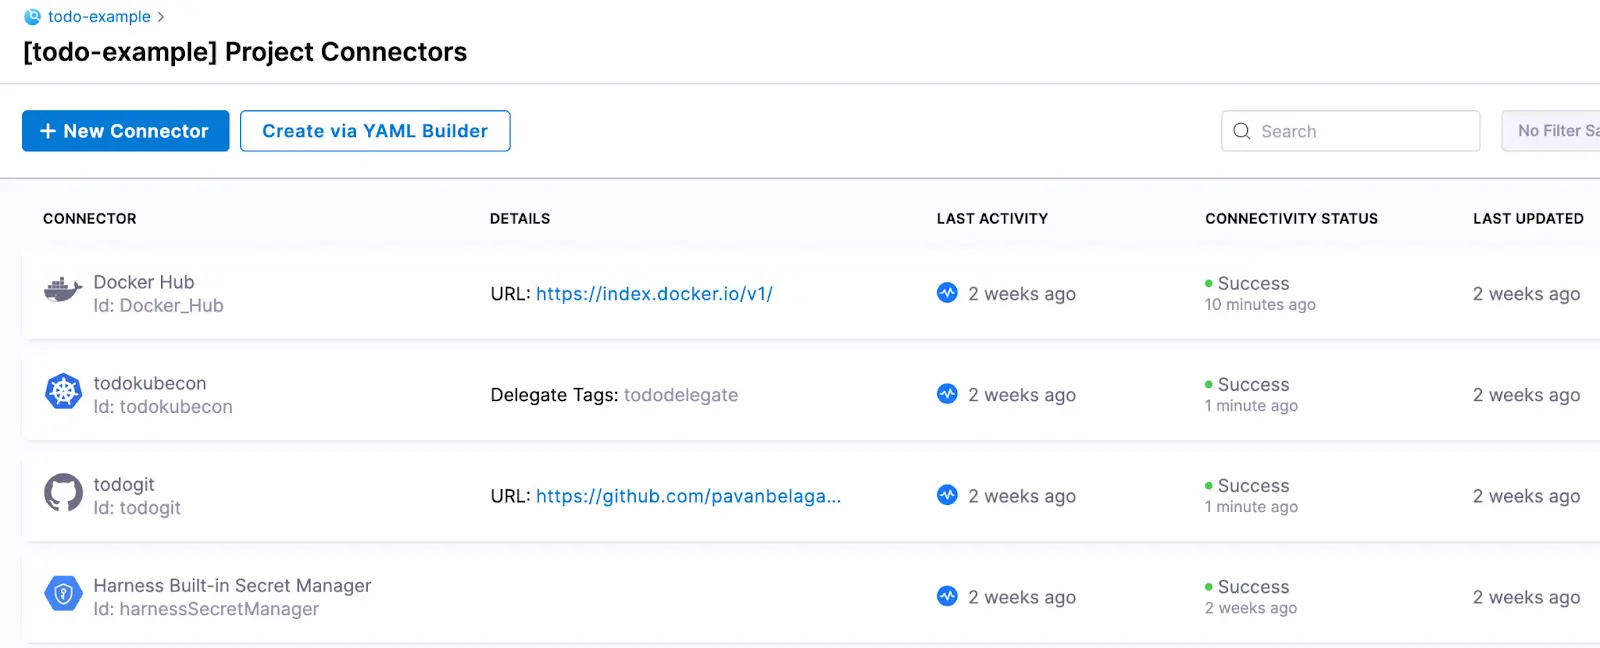This screenshot has height=648, width=1600.
Task: Click the todogit GitHub logo icon
Action: [x=63, y=493]
